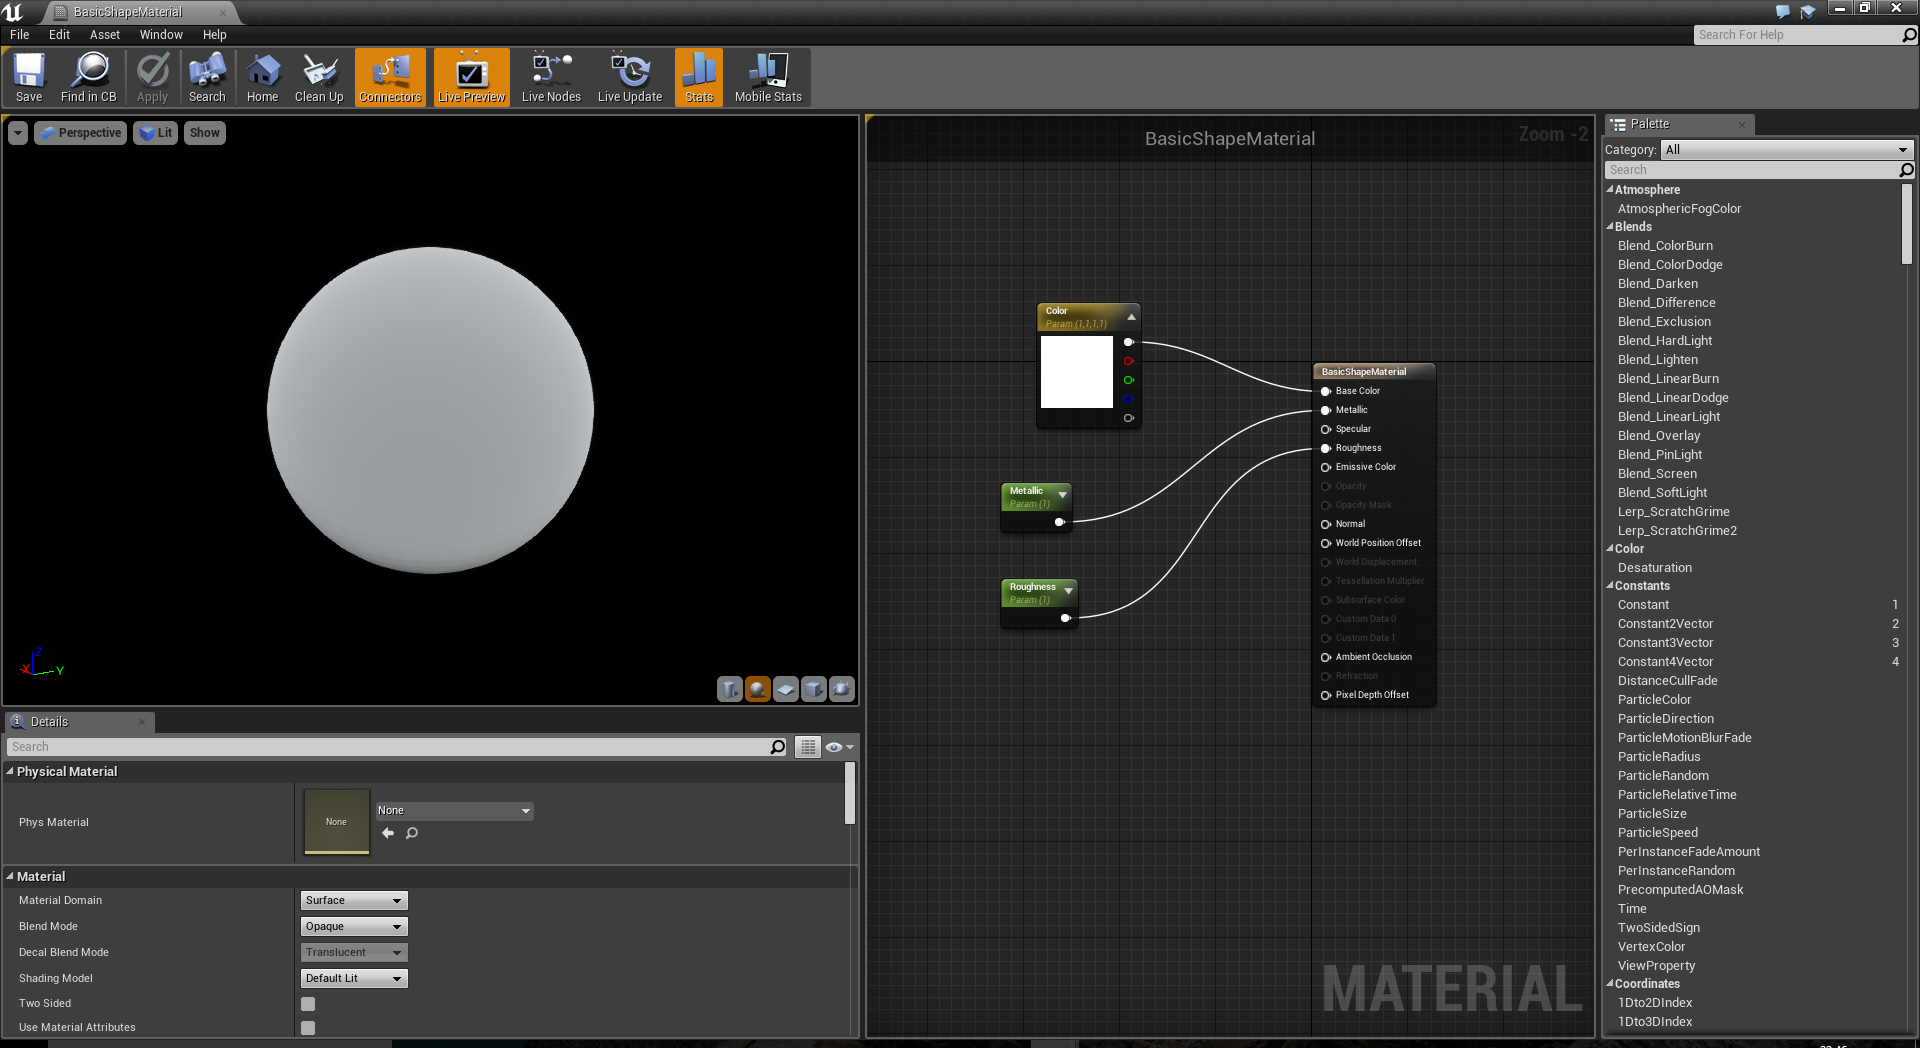Toggle Mobile Stats in toolbar
This screenshot has height=1048, width=1920.
coord(768,77)
